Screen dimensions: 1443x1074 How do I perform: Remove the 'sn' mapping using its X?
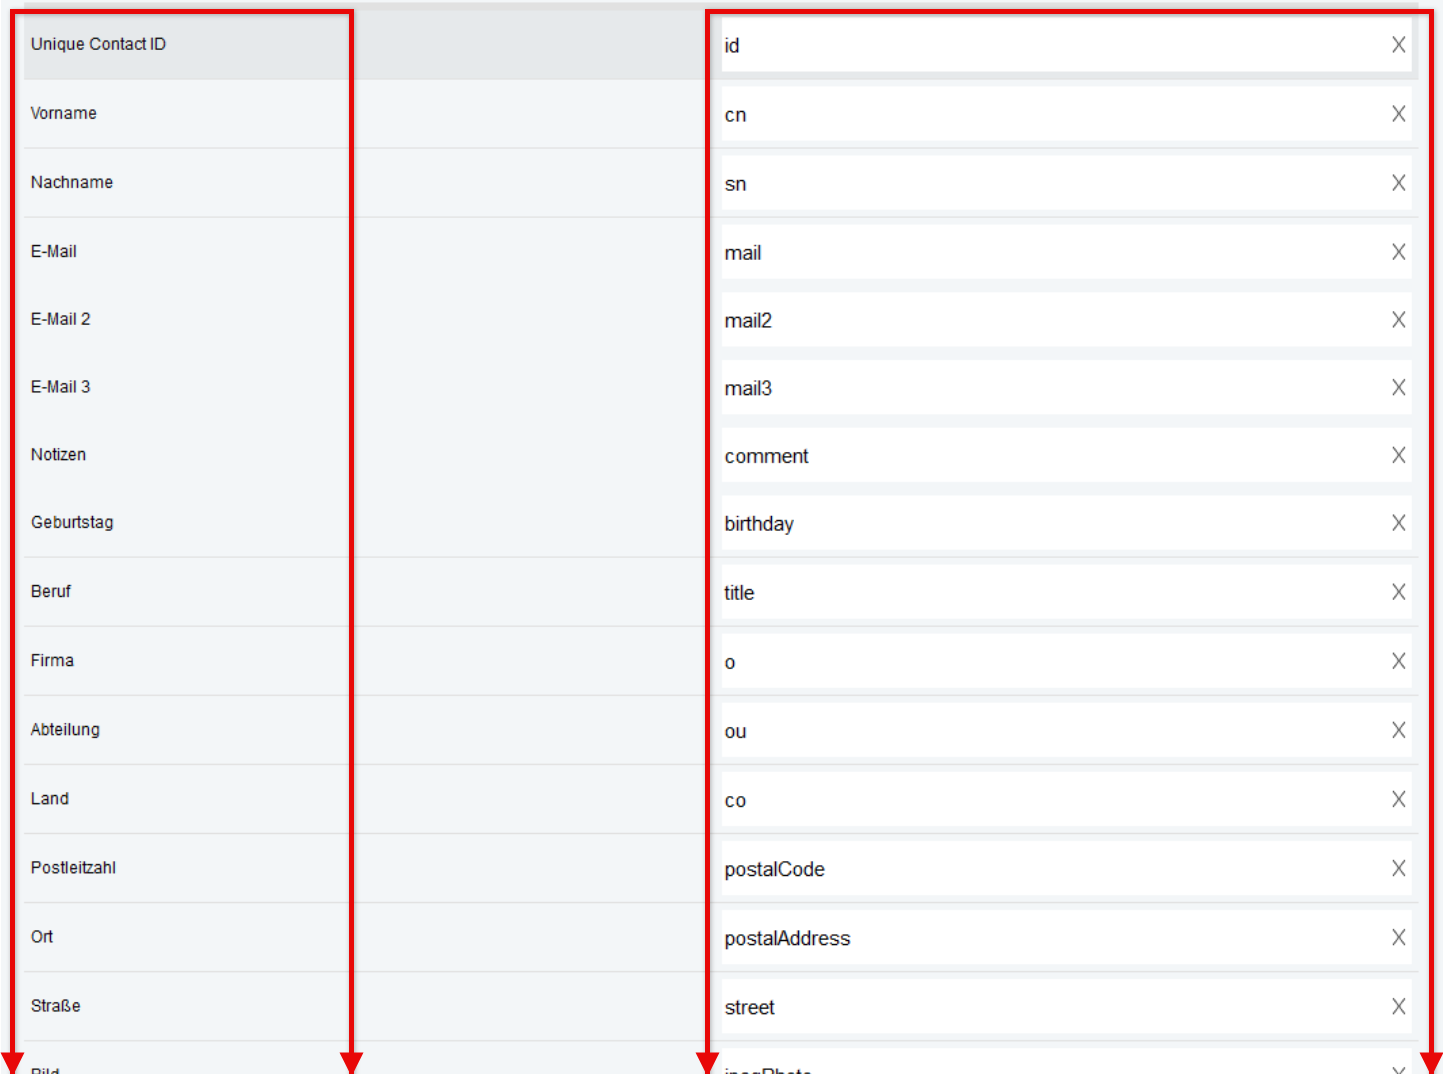tap(1398, 183)
